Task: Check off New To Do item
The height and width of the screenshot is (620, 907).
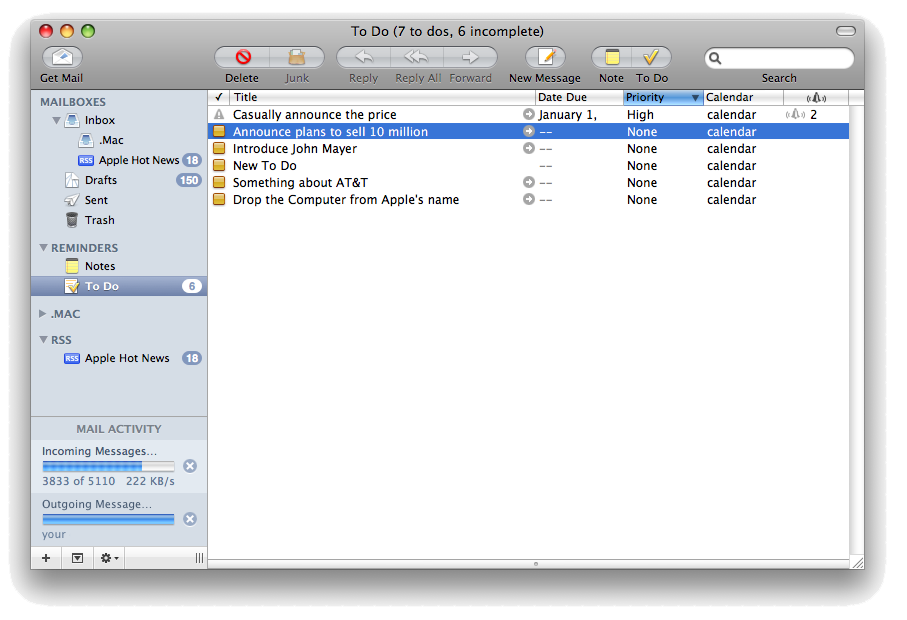Action: point(219,166)
